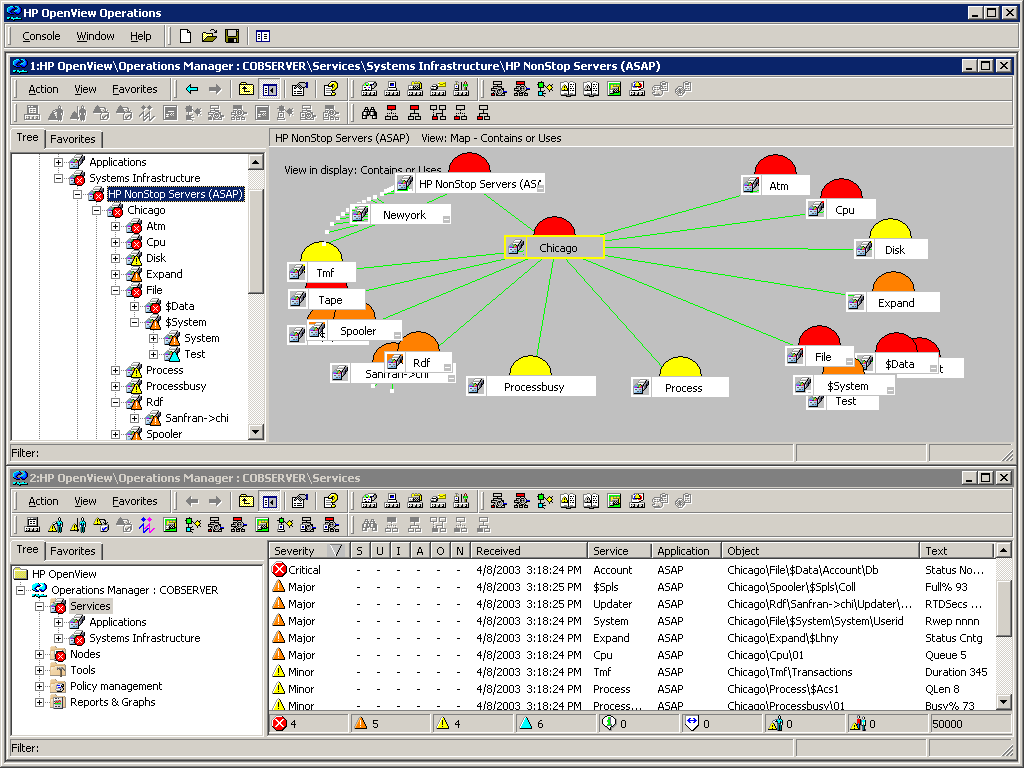Click the binoculars Find icon in window 1
This screenshot has width=1024, height=768.
coord(370,114)
